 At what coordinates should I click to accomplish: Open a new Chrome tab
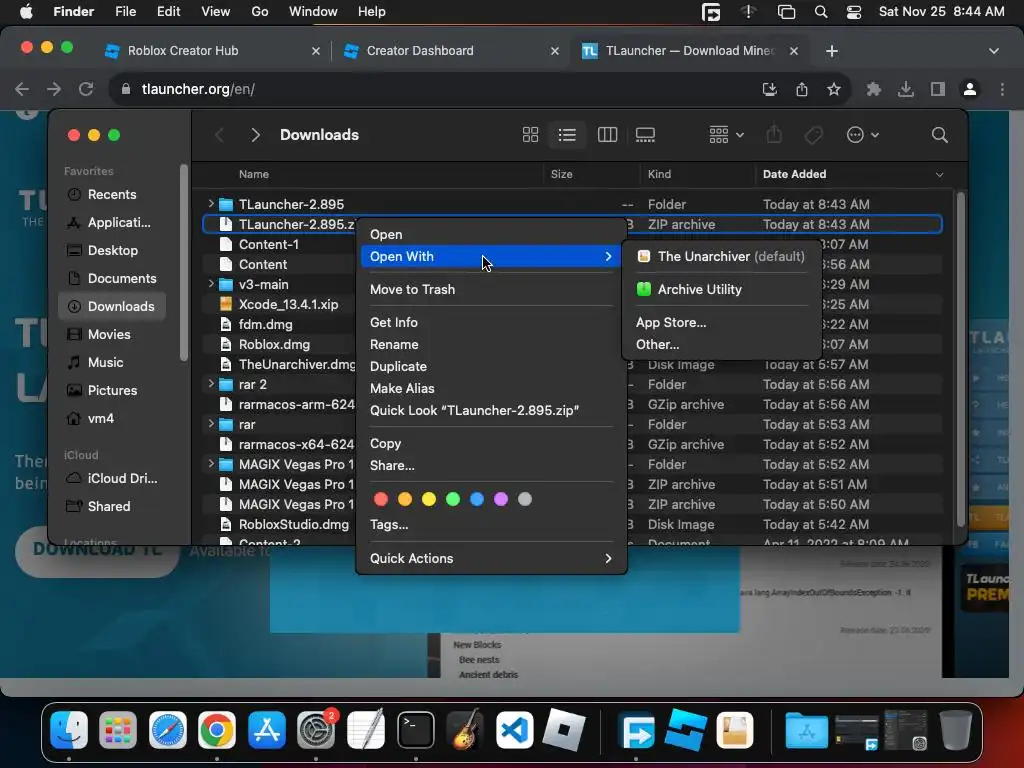[x=831, y=51]
